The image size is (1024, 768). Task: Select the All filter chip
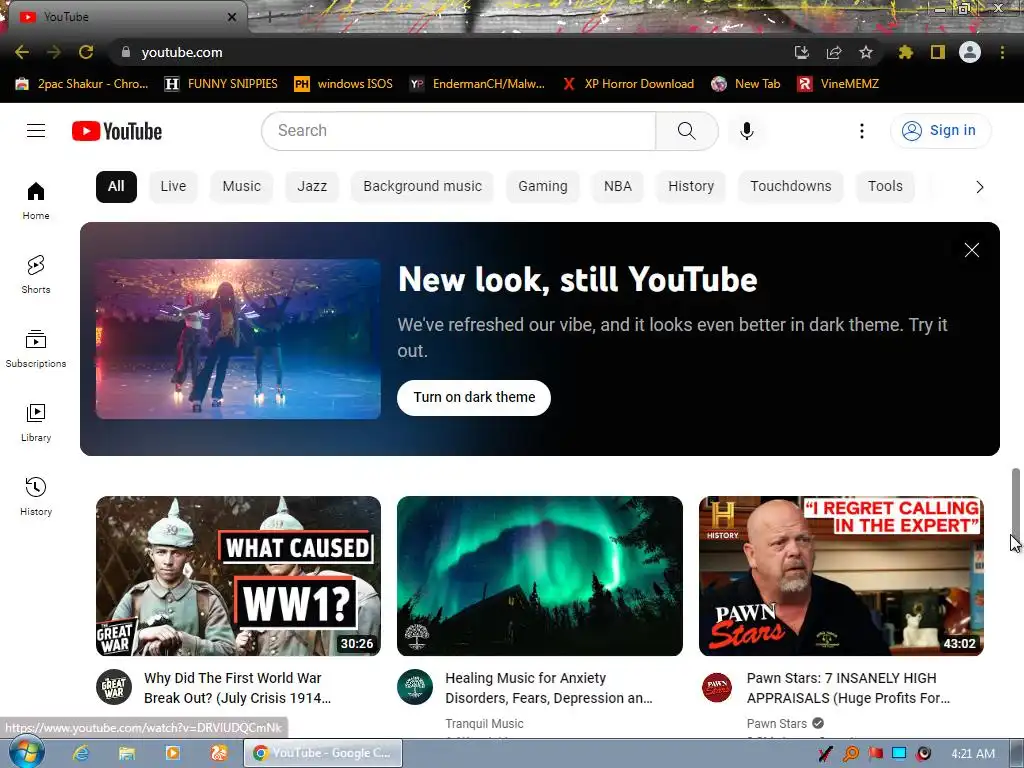coord(116,187)
